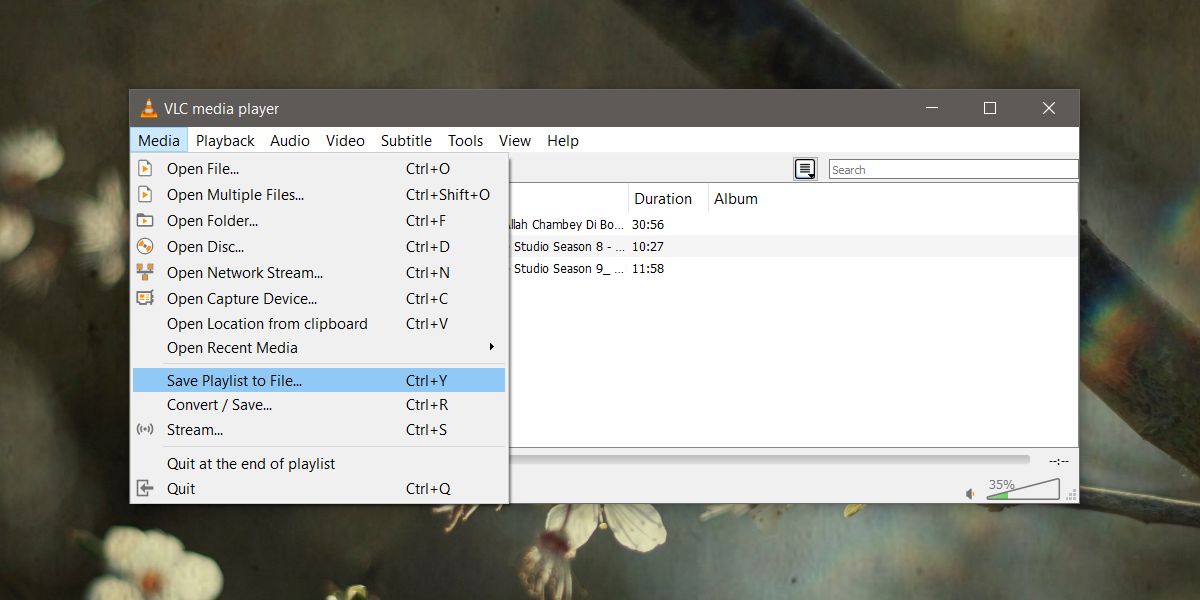Choose Quit from Media menu
This screenshot has width=1200, height=600.
tap(319, 488)
